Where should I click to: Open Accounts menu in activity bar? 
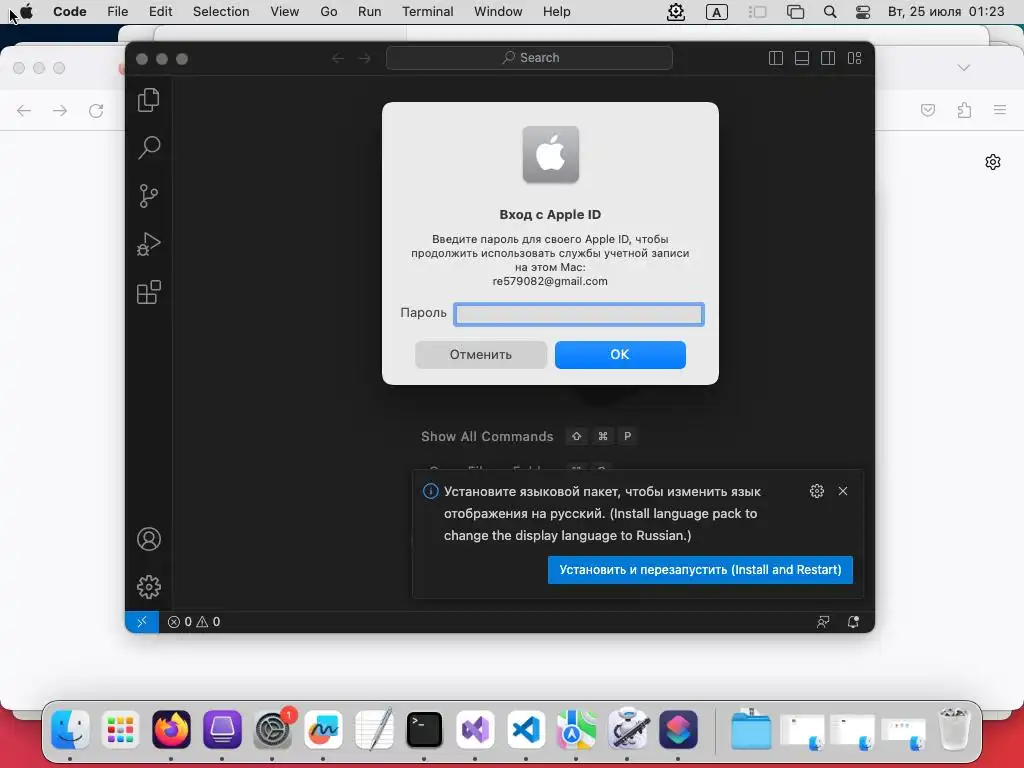coord(149,539)
